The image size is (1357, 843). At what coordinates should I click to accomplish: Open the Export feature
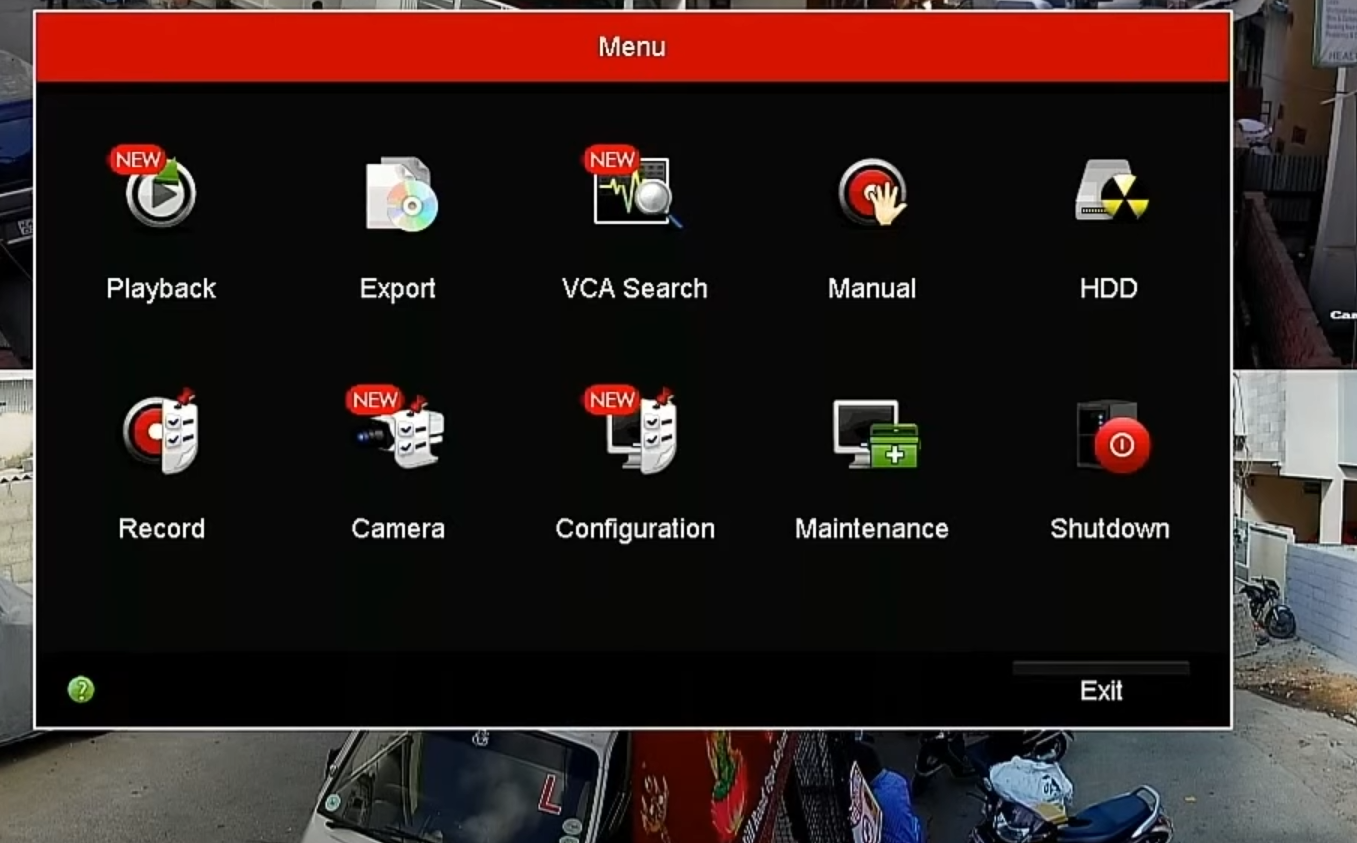tap(397, 193)
